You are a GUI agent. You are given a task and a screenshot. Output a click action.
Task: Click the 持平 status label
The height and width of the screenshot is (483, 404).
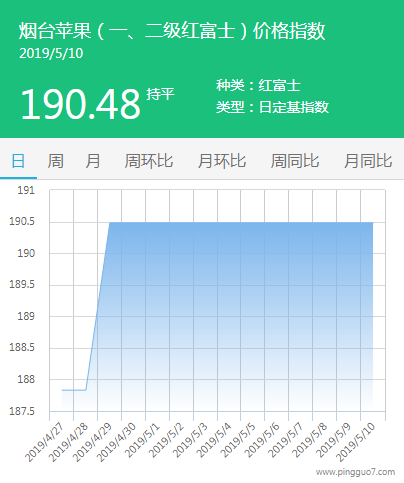click(160, 94)
